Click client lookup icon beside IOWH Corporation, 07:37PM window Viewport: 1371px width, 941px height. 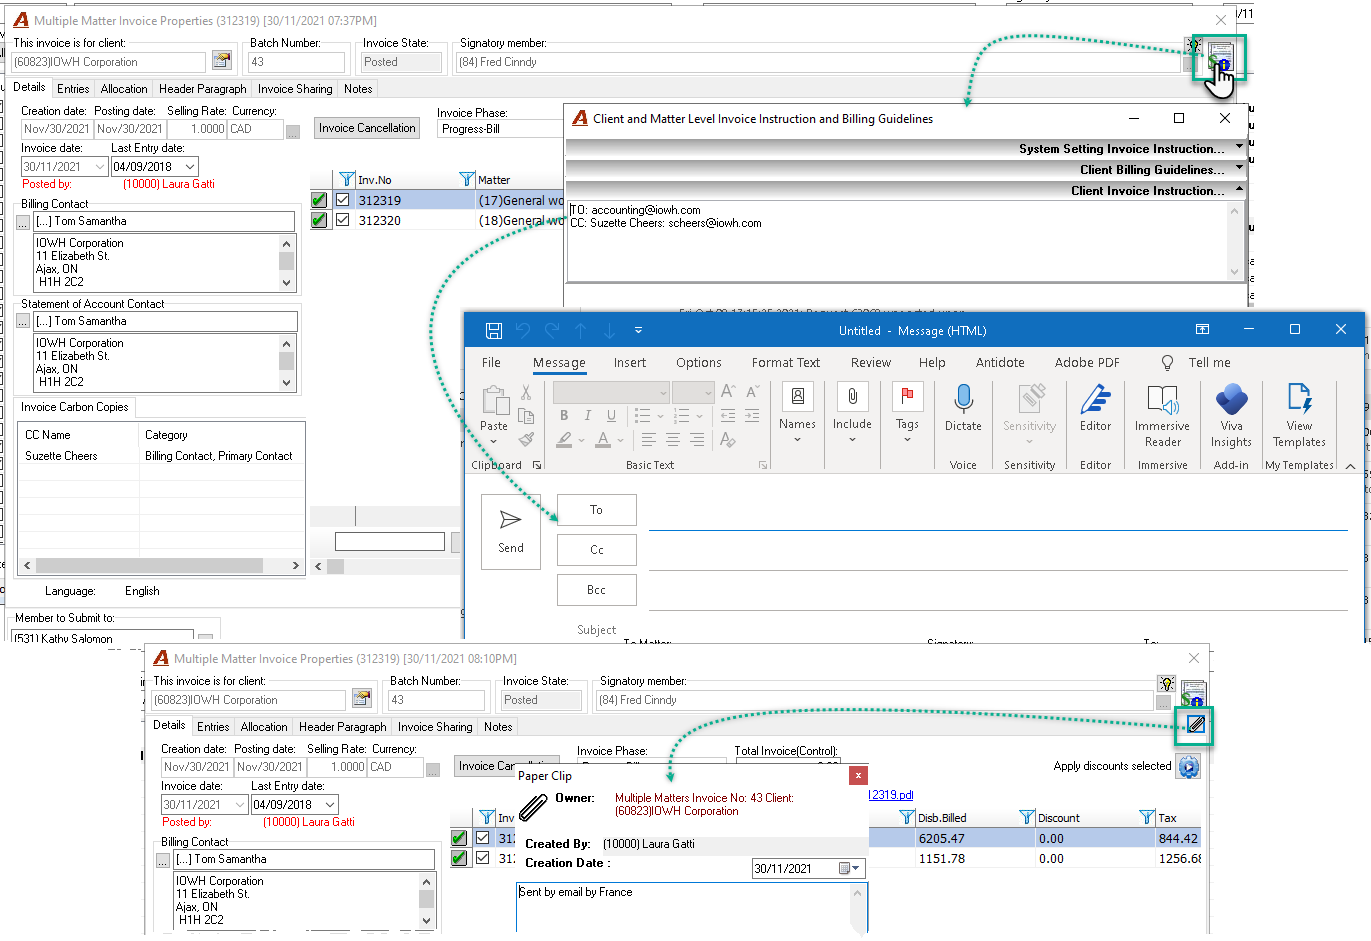pyautogui.click(x=222, y=61)
